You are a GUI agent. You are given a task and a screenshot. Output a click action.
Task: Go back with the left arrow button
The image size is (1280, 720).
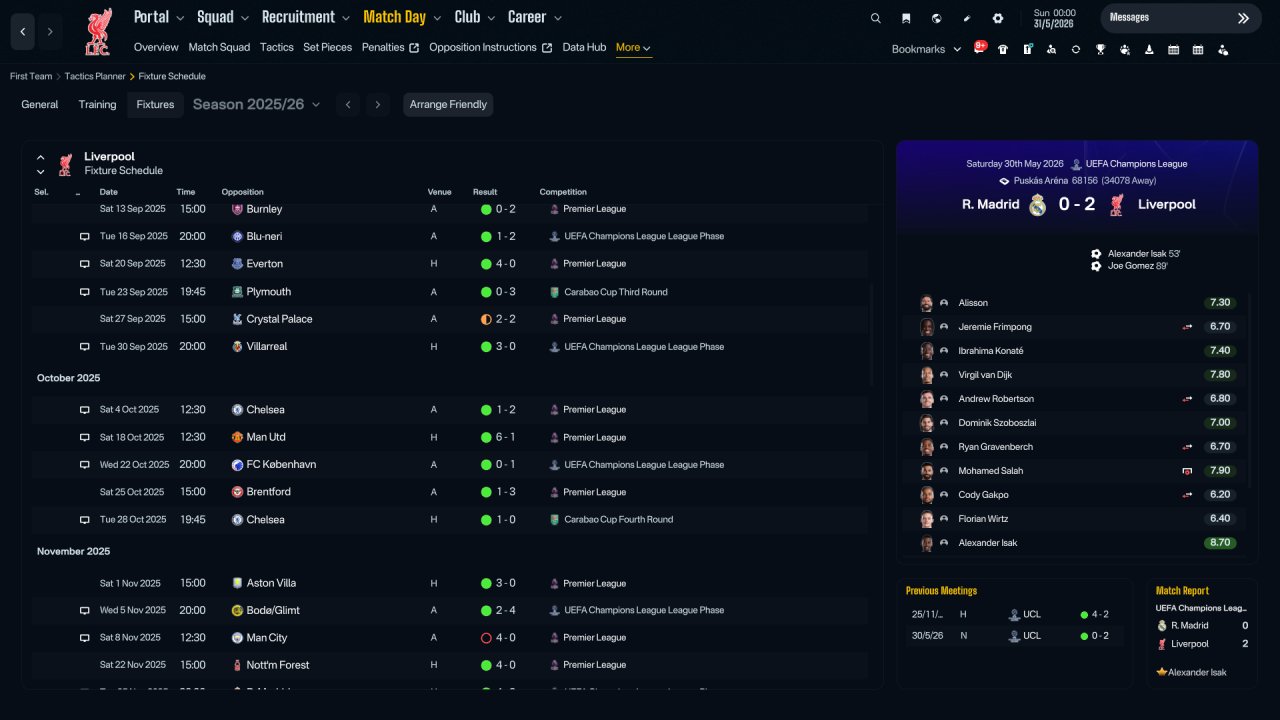tap(23, 32)
